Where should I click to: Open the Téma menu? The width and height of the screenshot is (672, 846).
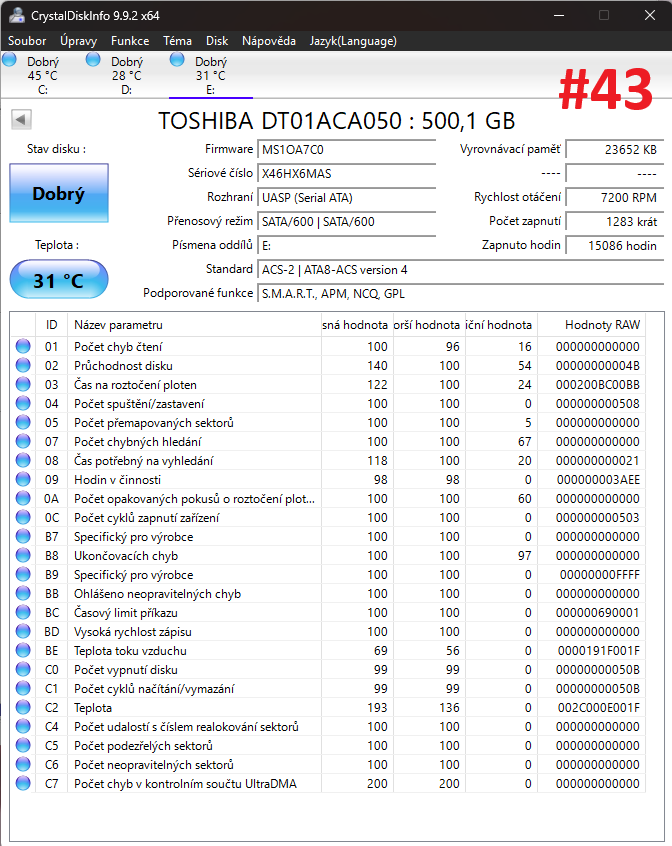click(x=177, y=41)
